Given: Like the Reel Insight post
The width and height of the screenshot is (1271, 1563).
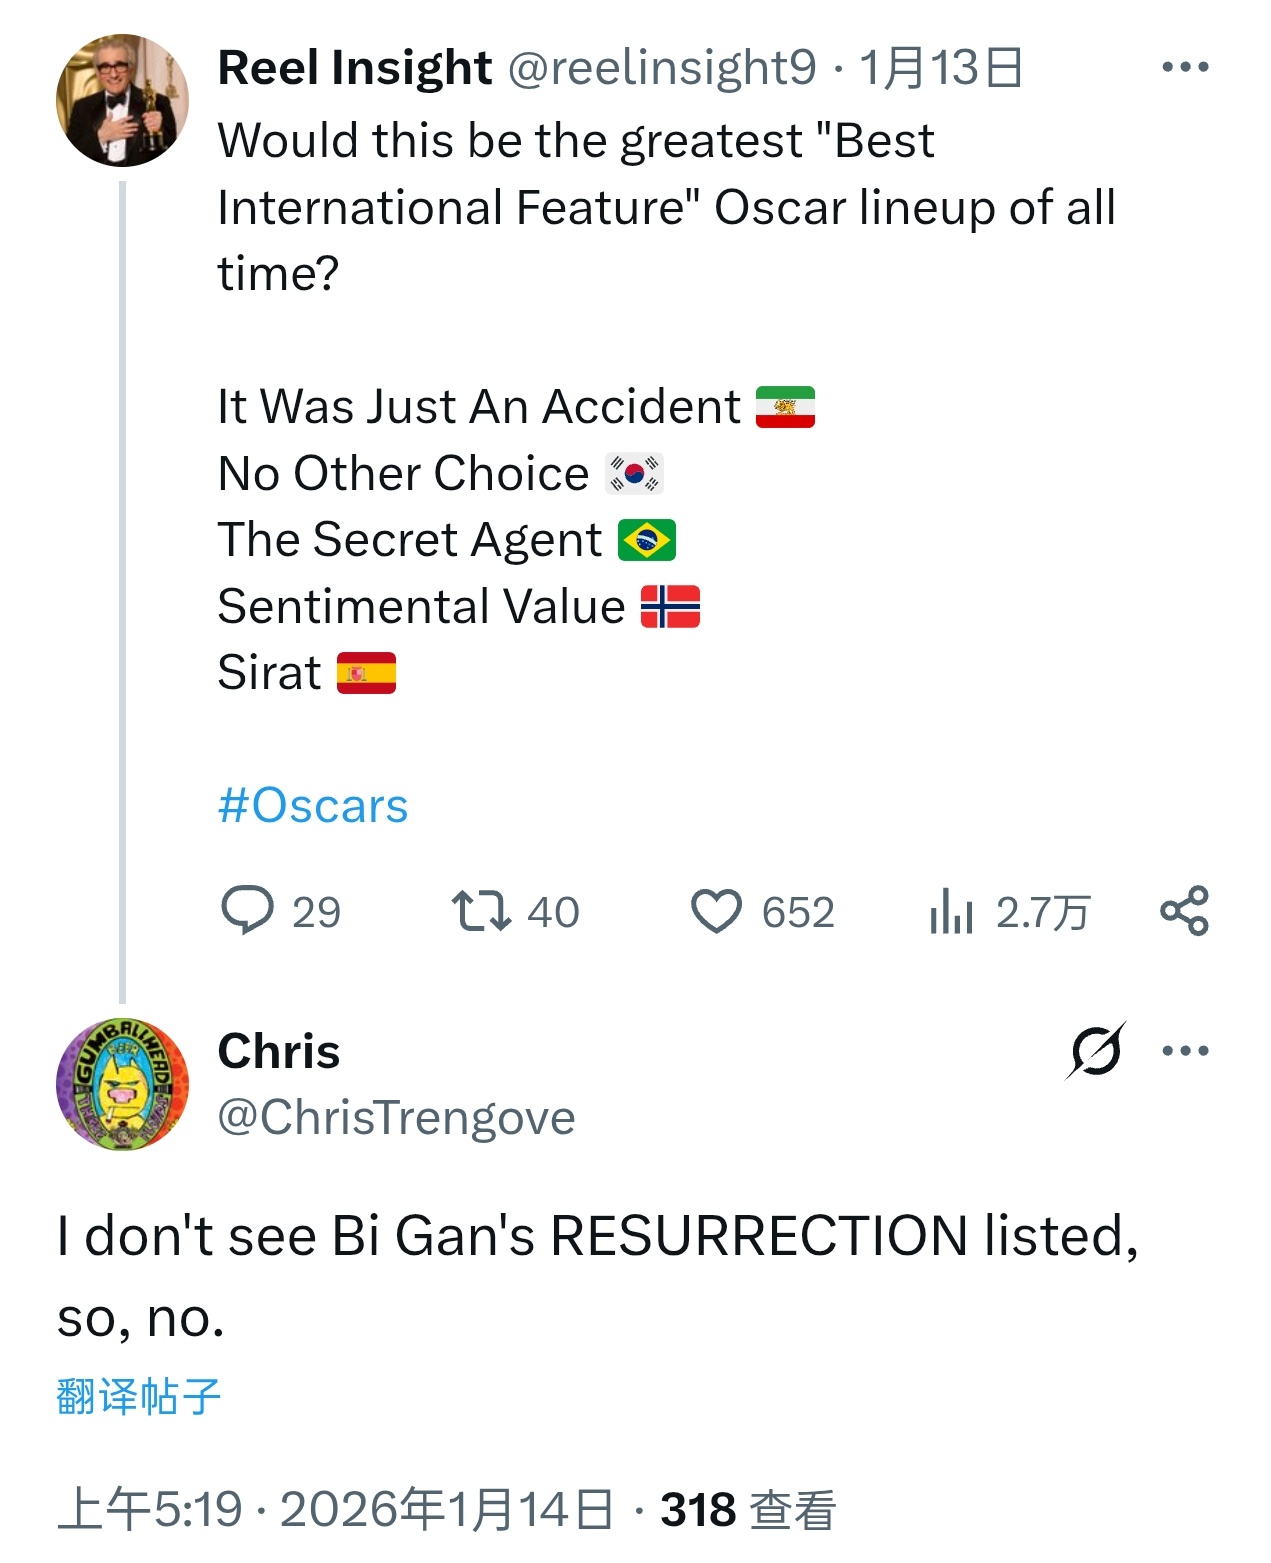Looking at the screenshot, I should click(716, 911).
